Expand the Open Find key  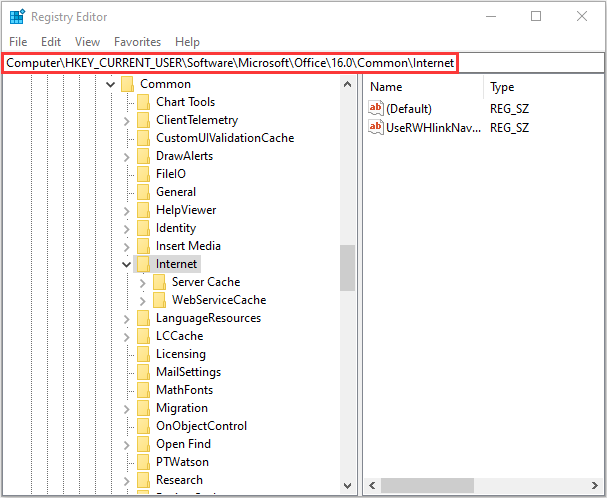pyautogui.click(x=127, y=445)
